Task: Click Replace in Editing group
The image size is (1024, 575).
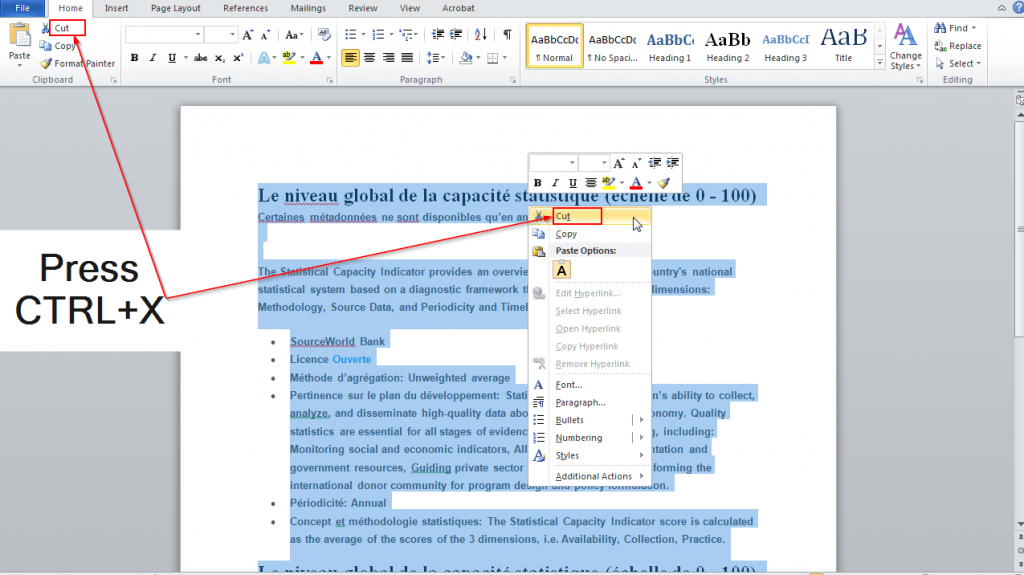Action: [958, 46]
